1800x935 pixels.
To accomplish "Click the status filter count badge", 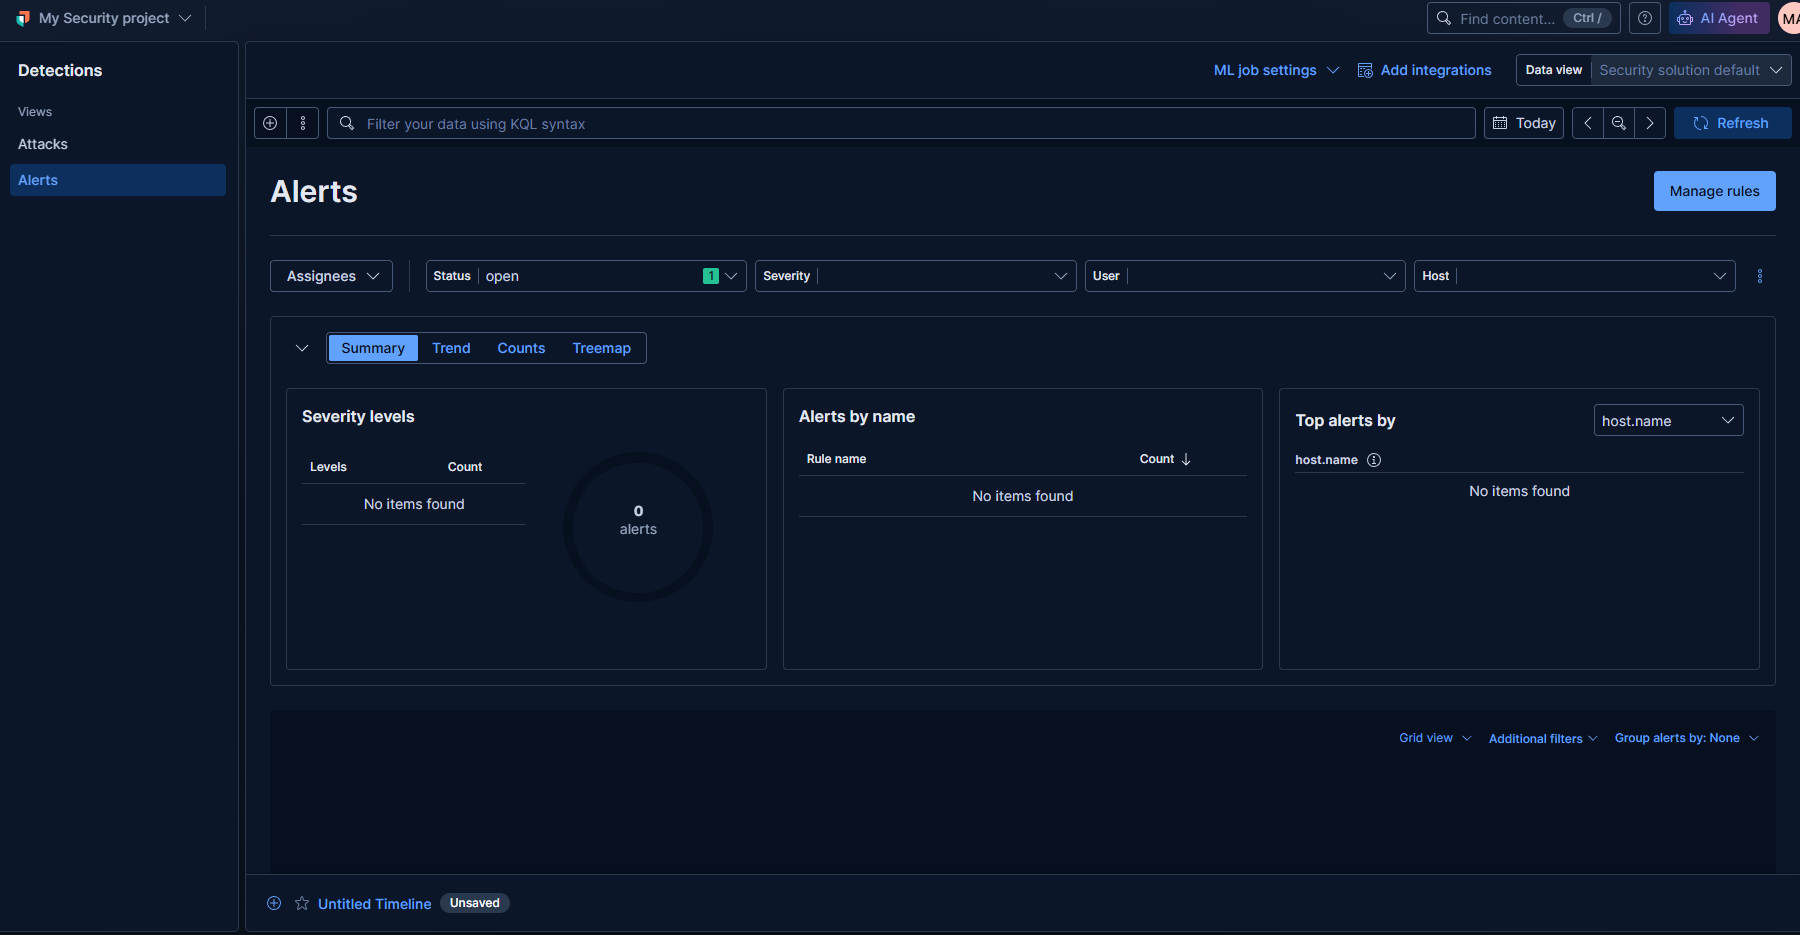I will tap(711, 276).
